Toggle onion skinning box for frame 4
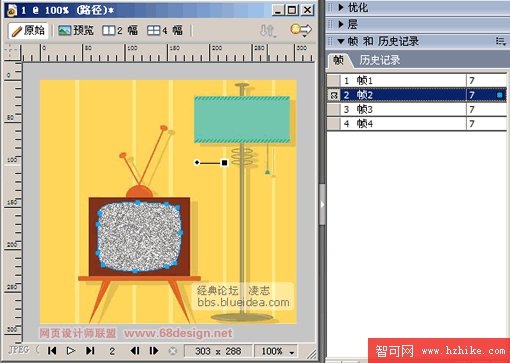Screen dimensions: 510x363 334,124
